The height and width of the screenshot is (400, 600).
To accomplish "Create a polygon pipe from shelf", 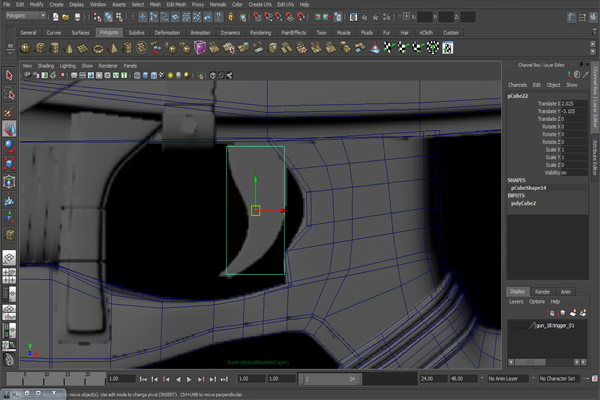I will (127, 48).
